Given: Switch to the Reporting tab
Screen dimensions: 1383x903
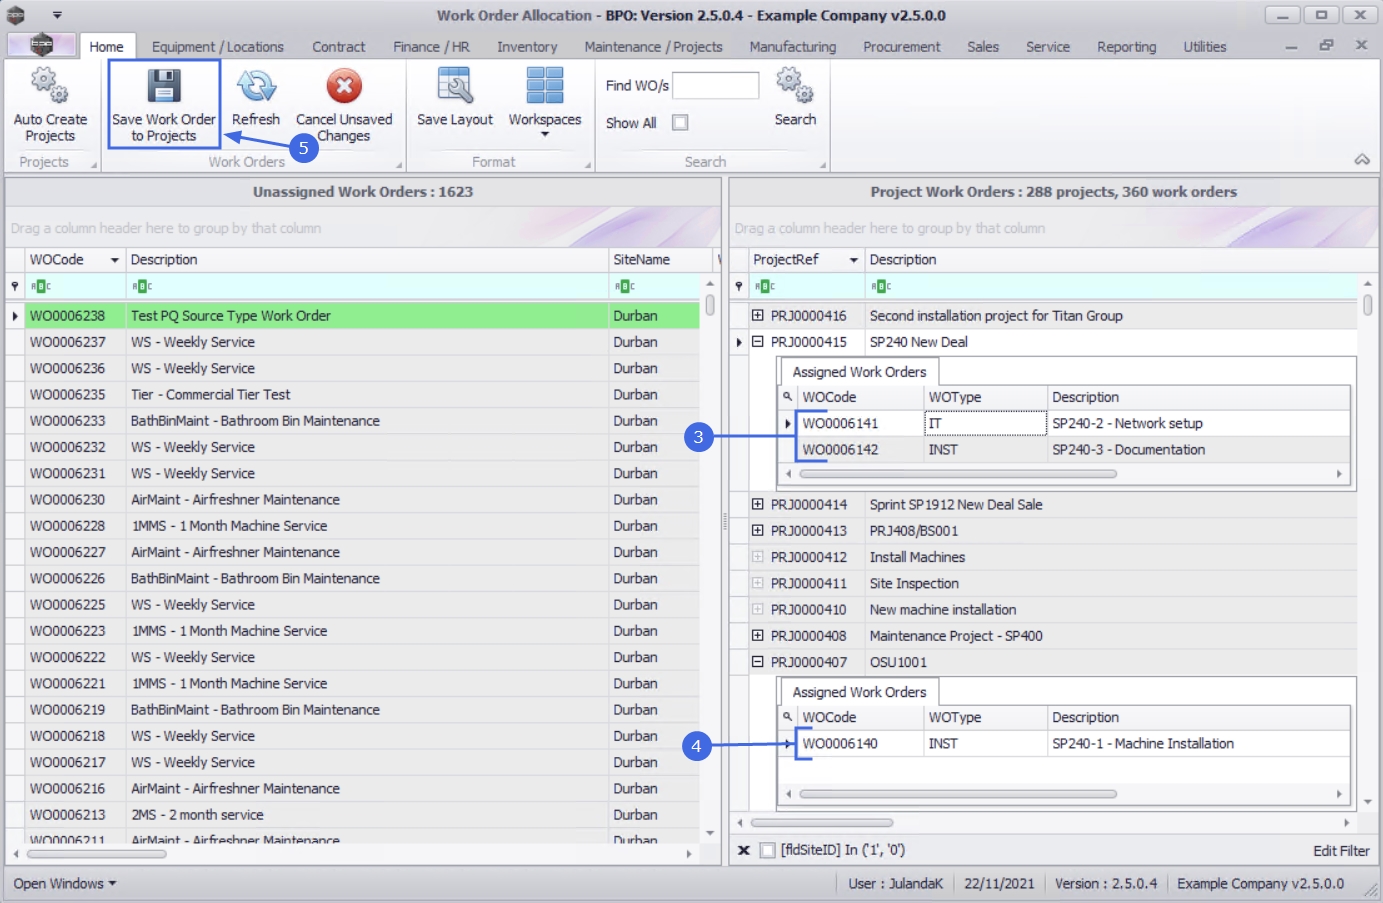Looking at the screenshot, I should (x=1126, y=46).
